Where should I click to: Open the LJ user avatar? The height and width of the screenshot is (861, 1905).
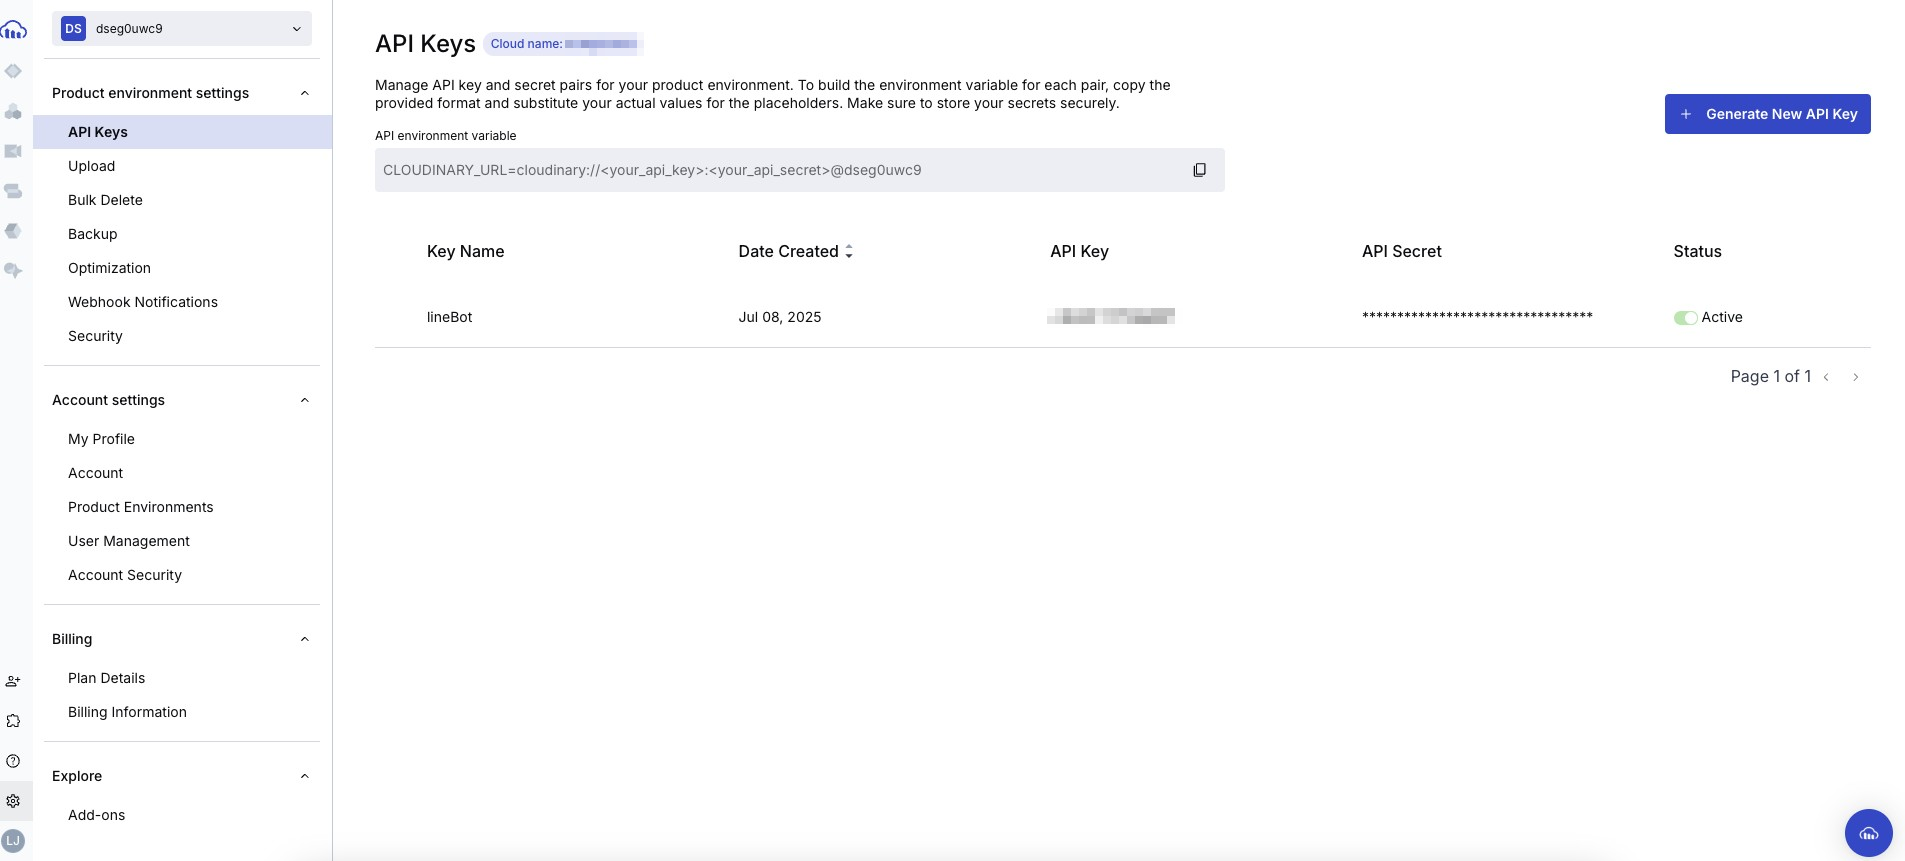pyautogui.click(x=13, y=841)
